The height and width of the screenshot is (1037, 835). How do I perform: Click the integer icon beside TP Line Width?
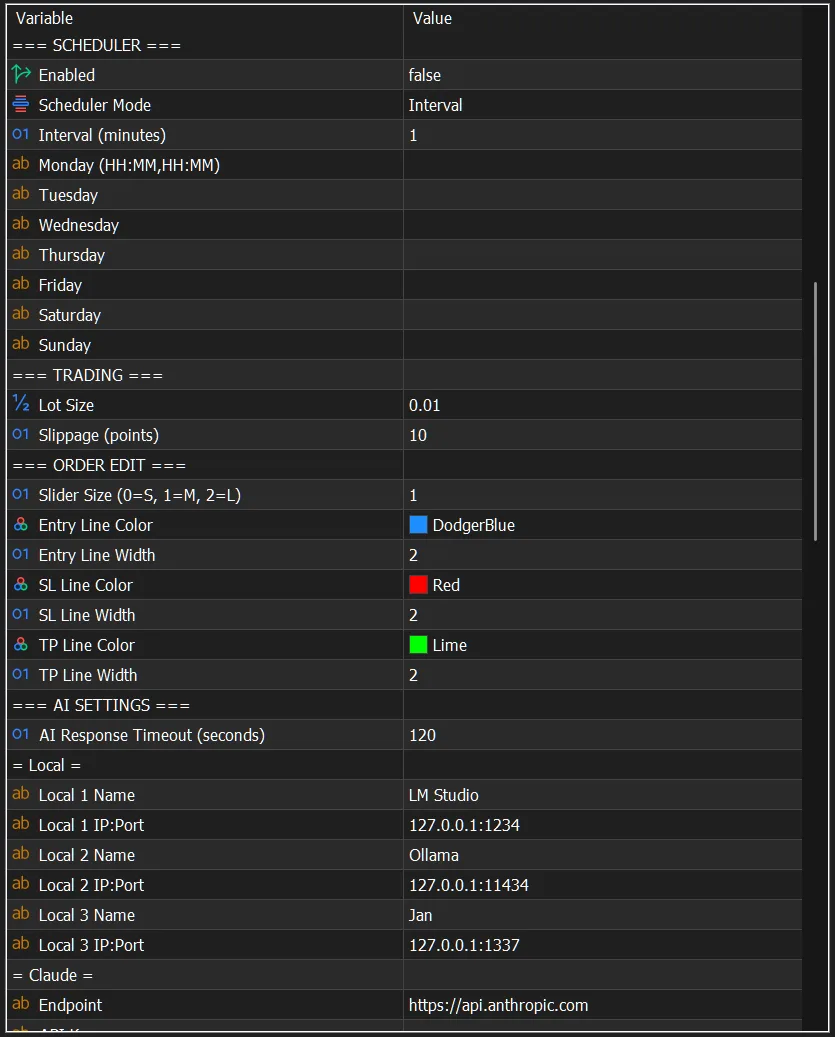tap(21, 675)
